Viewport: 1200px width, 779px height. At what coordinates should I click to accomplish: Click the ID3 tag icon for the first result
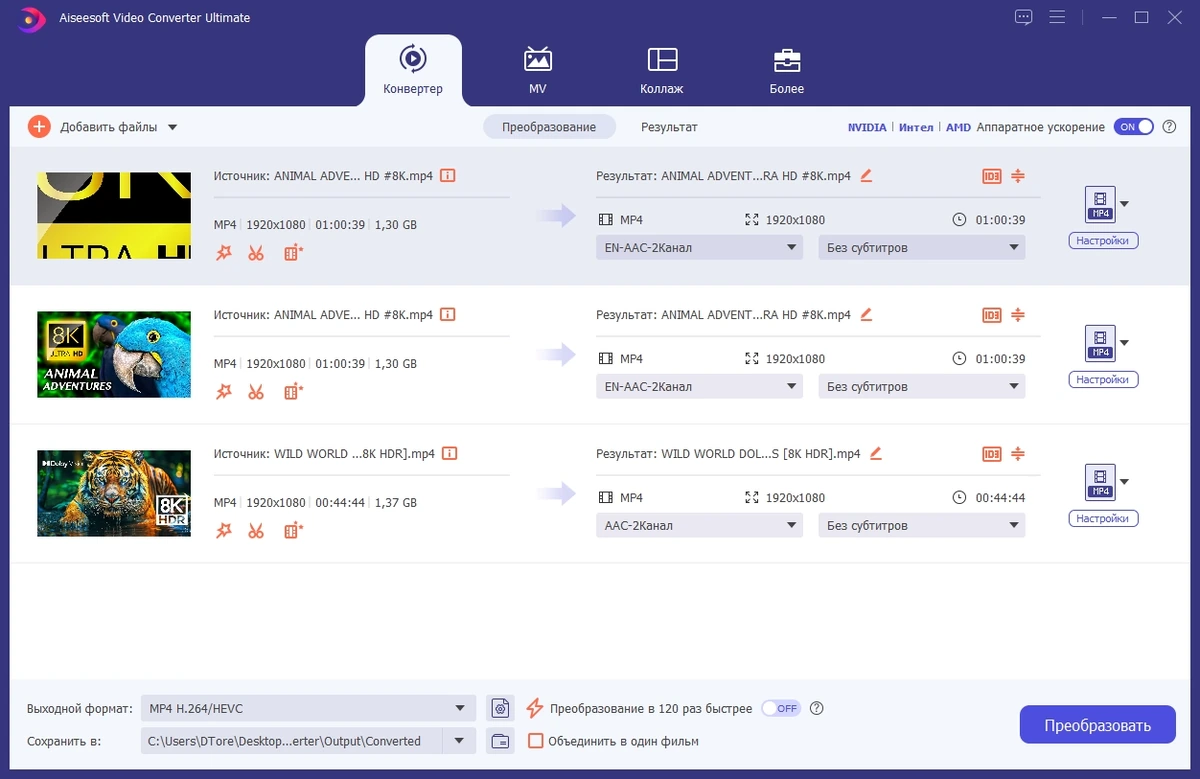991,176
